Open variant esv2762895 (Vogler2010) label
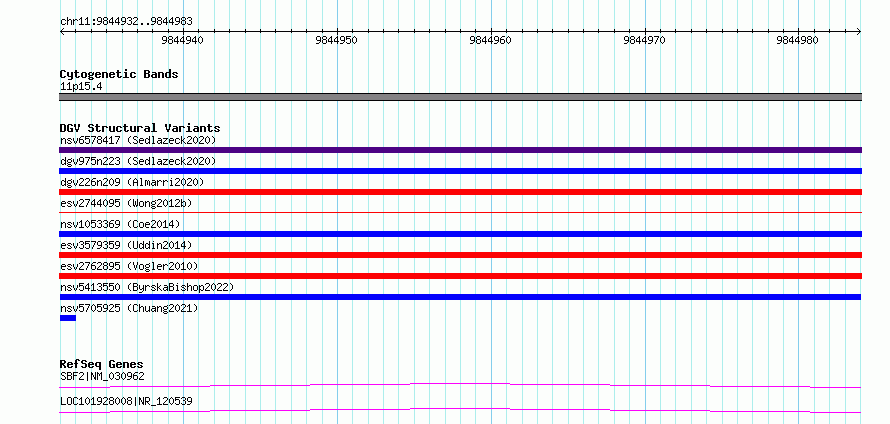The image size is (890, 424). 129,266
